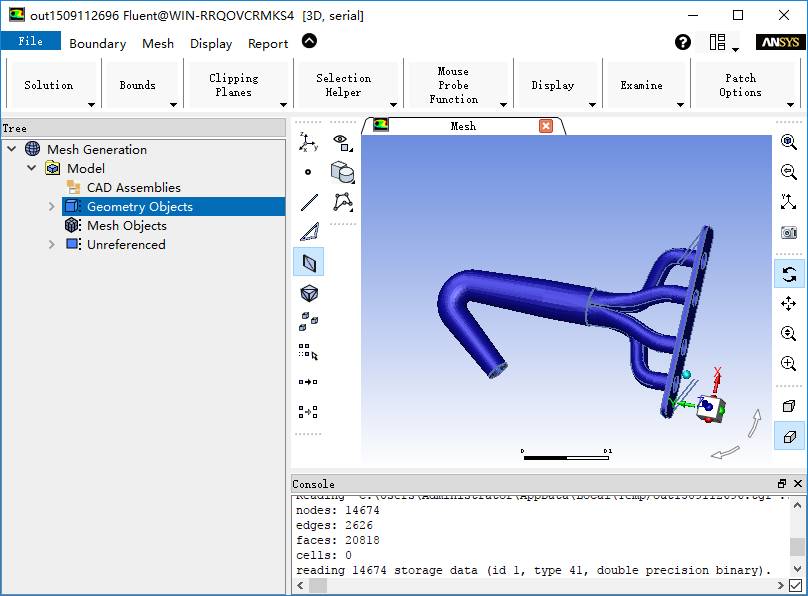Image resolution: width=808 pixels, height=596 pixels.
Task: Select the pan/translate view tool
Action: coord(788,304)
